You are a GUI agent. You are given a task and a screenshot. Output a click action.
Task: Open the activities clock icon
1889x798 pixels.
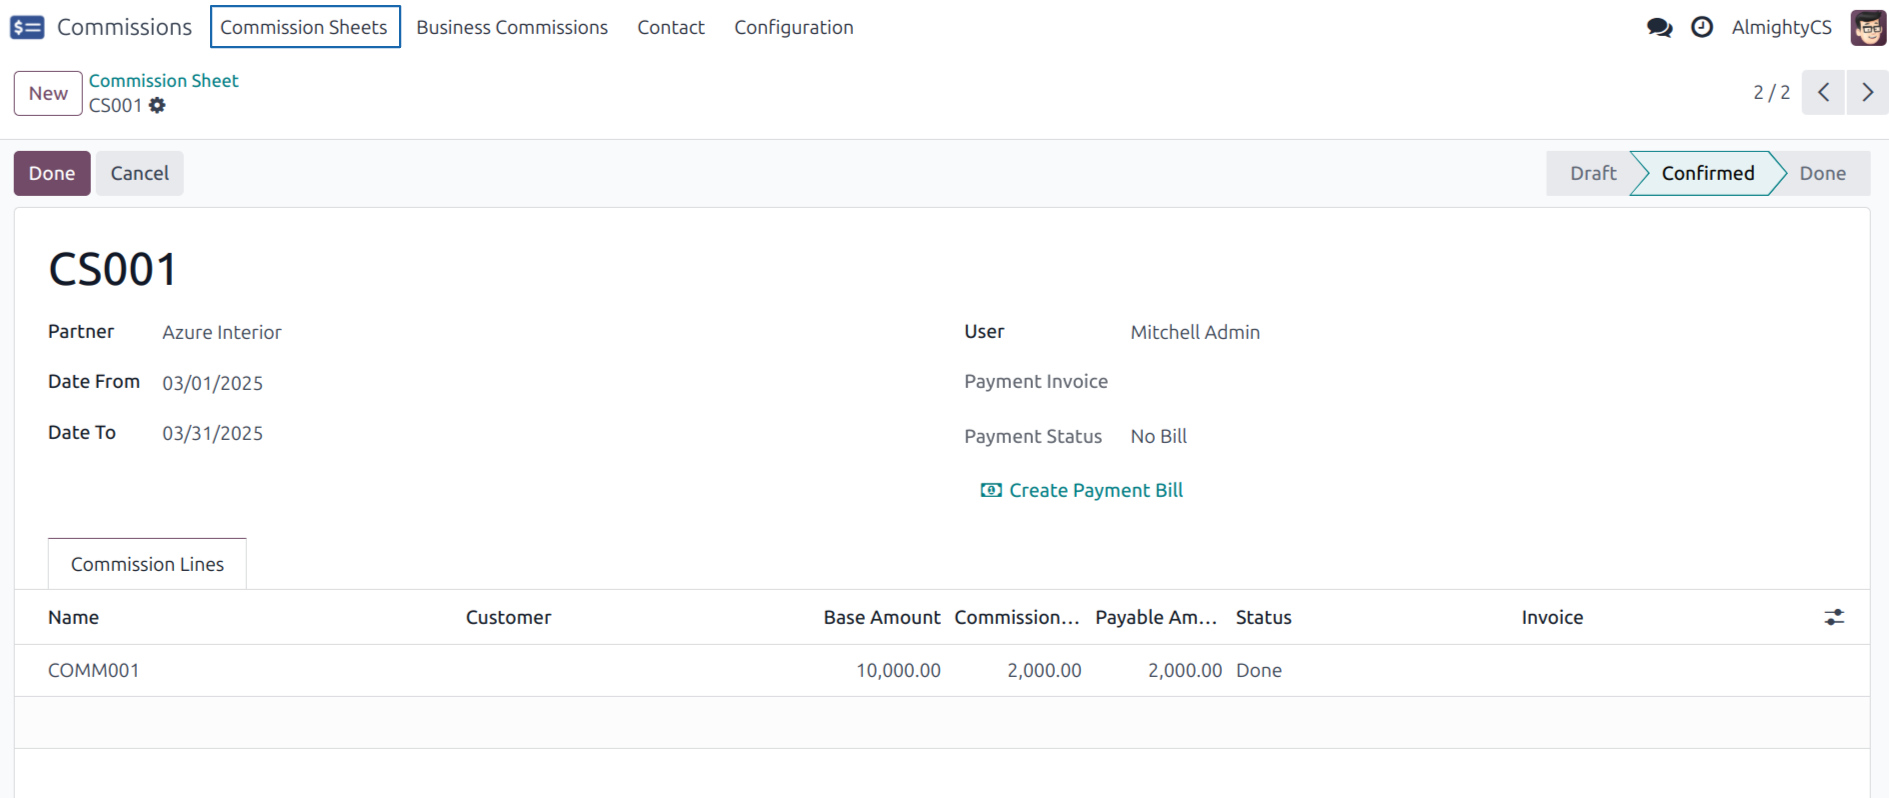(x=1702, y=27)
